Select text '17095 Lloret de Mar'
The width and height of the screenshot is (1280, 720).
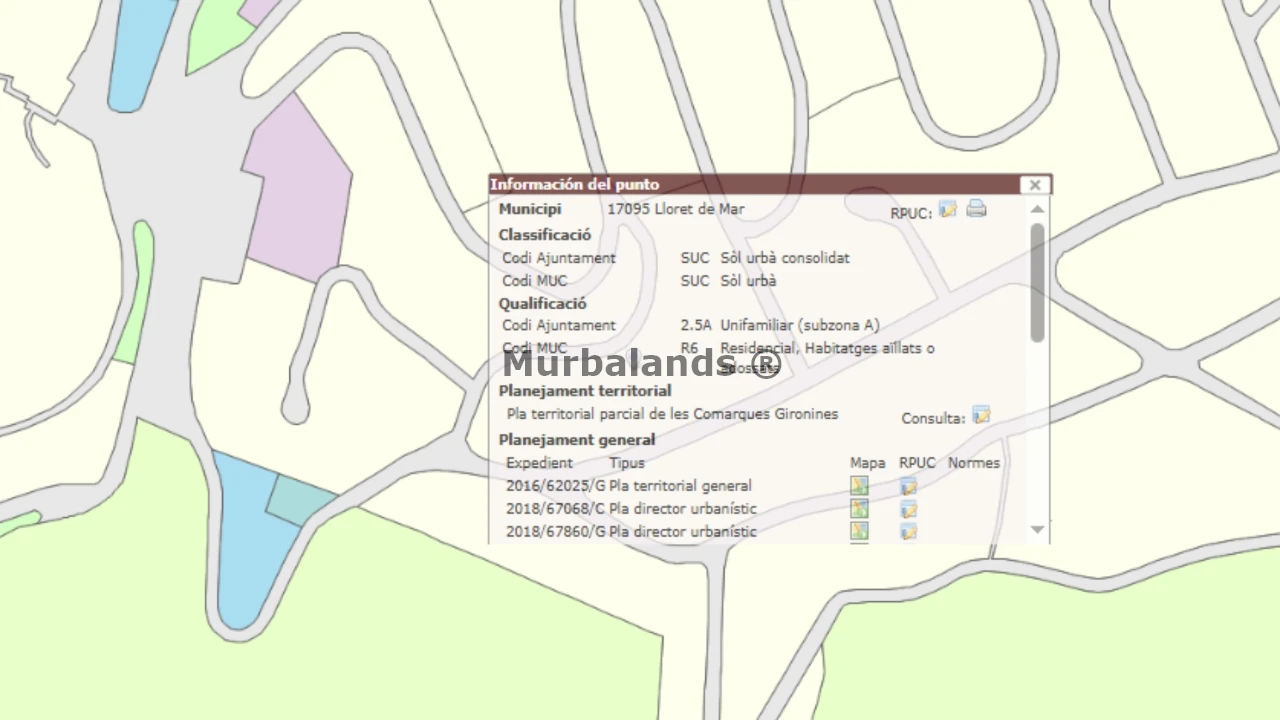pos(676,209)
